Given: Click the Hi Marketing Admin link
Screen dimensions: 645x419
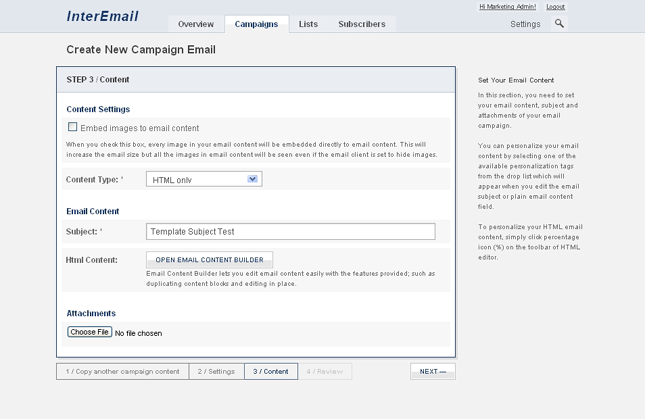Looking at the screenshot, I should [509, 7].
